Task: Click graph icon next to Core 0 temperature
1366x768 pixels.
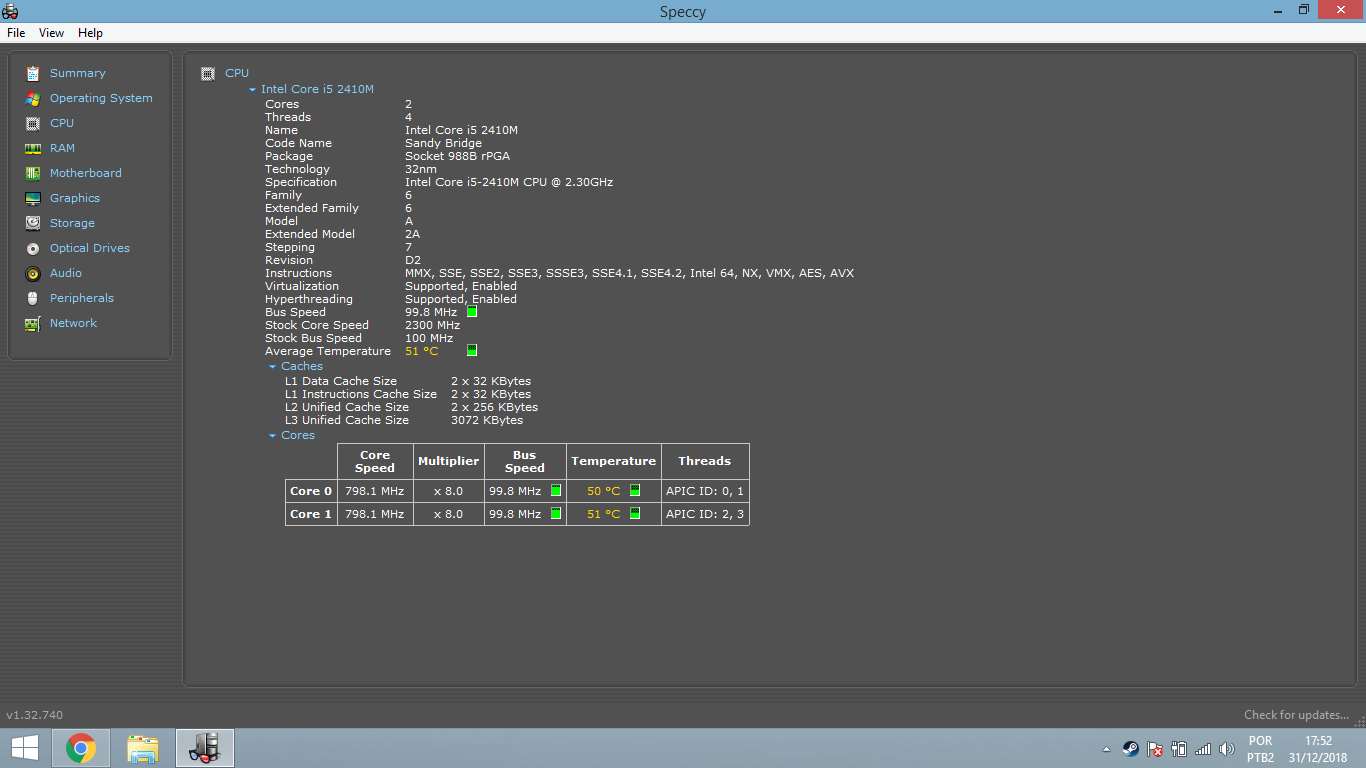Action: point(635,491)
